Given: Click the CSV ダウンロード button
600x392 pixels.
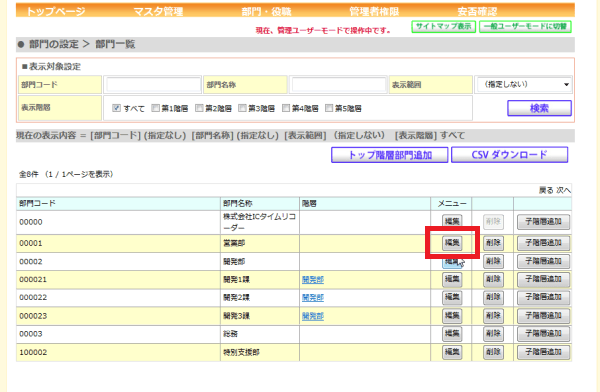Looking at the screenshot, I should (509, 155).
